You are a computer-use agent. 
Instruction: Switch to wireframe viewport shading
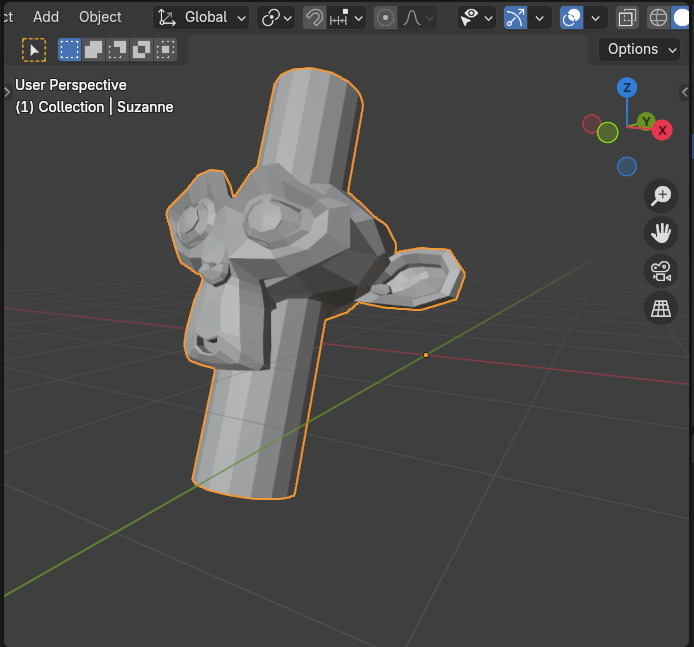(x=658, y=18)
